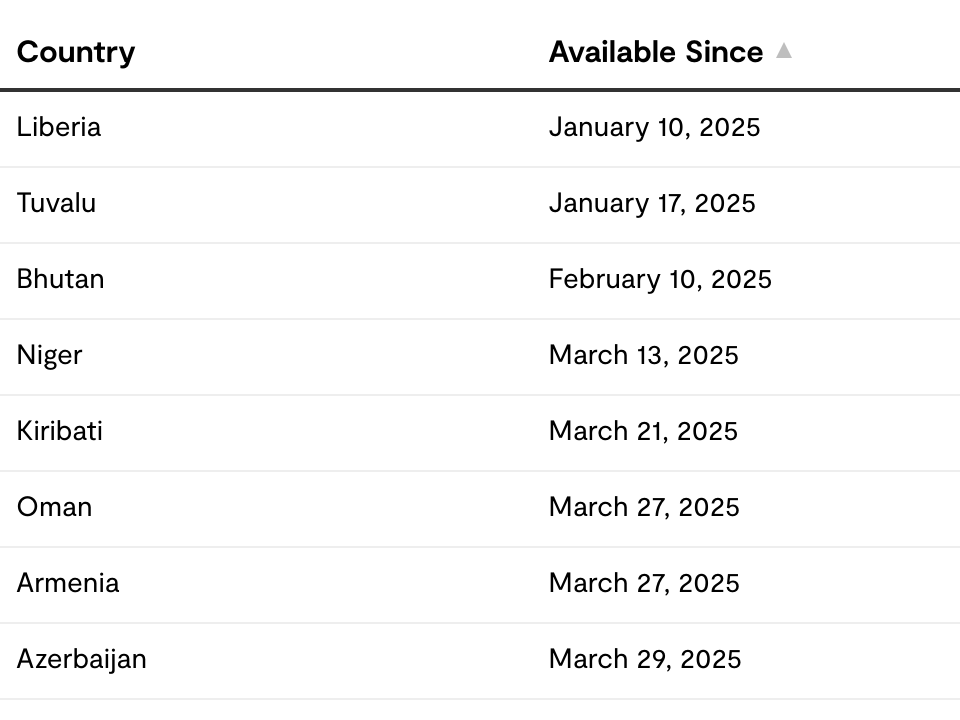
Task: Sort by the Country column header
Action: point(76,52)
